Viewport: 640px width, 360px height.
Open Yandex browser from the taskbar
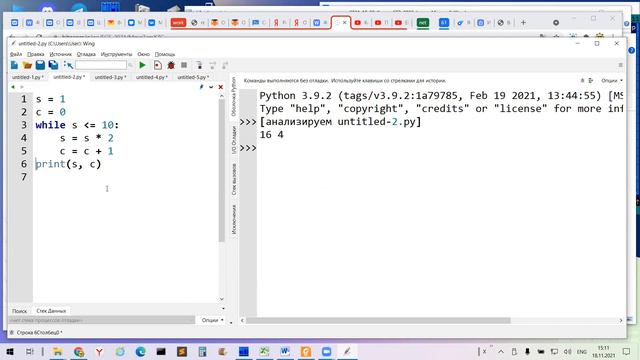tap(99, 351)
